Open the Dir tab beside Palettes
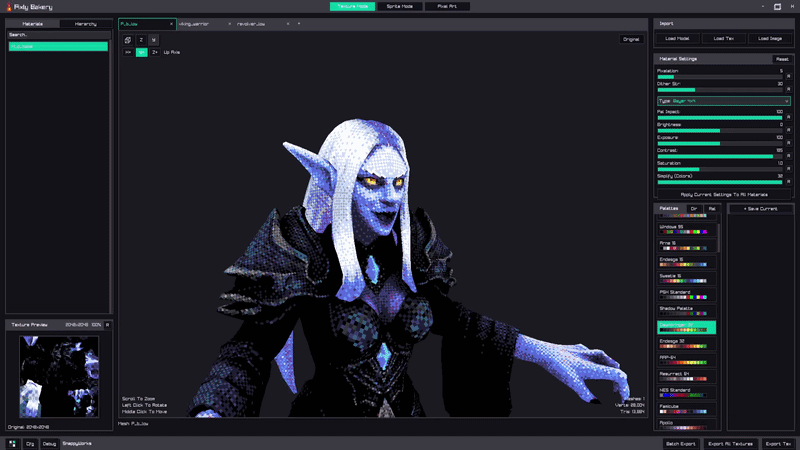The height and width of the screenshot is (450, 800). pyautogui.click(x=693, y=209)
